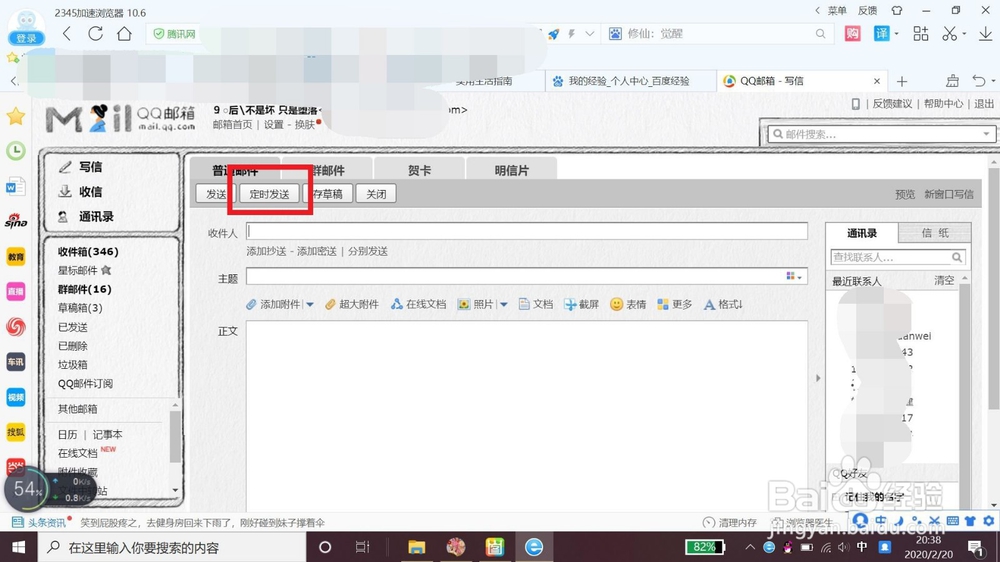Click the search magnifier in browser search box
The width and height of the screenshot is (1000, 562).
820,34
